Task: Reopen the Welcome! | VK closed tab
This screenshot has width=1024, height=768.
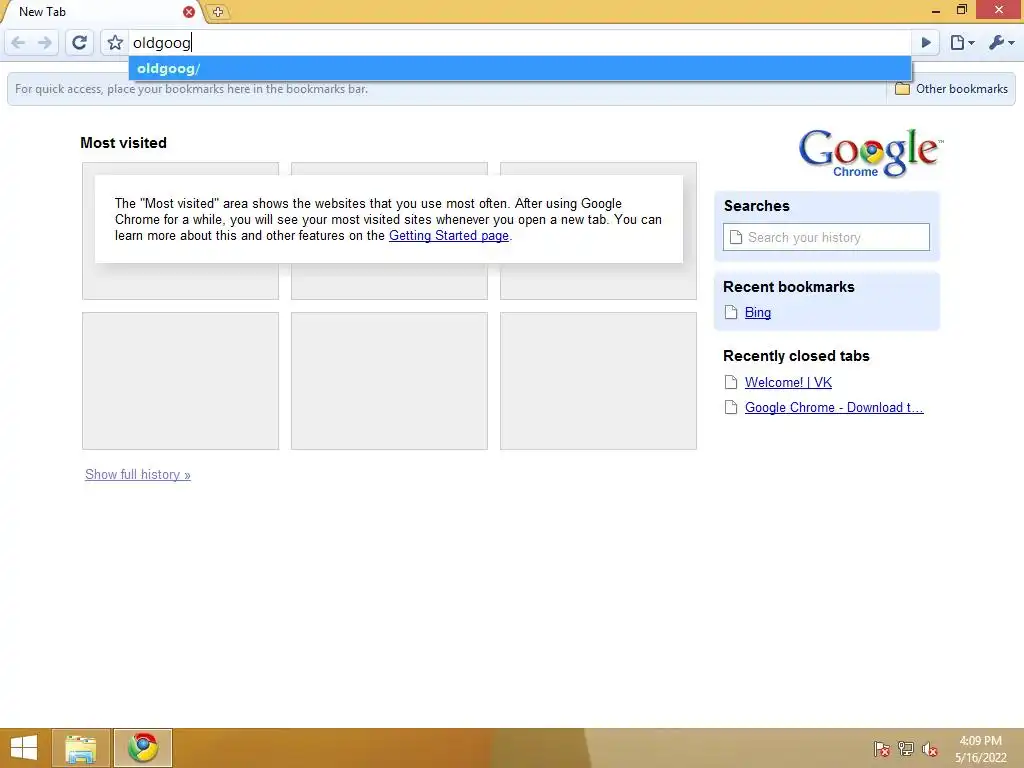Action: point(788,383)
